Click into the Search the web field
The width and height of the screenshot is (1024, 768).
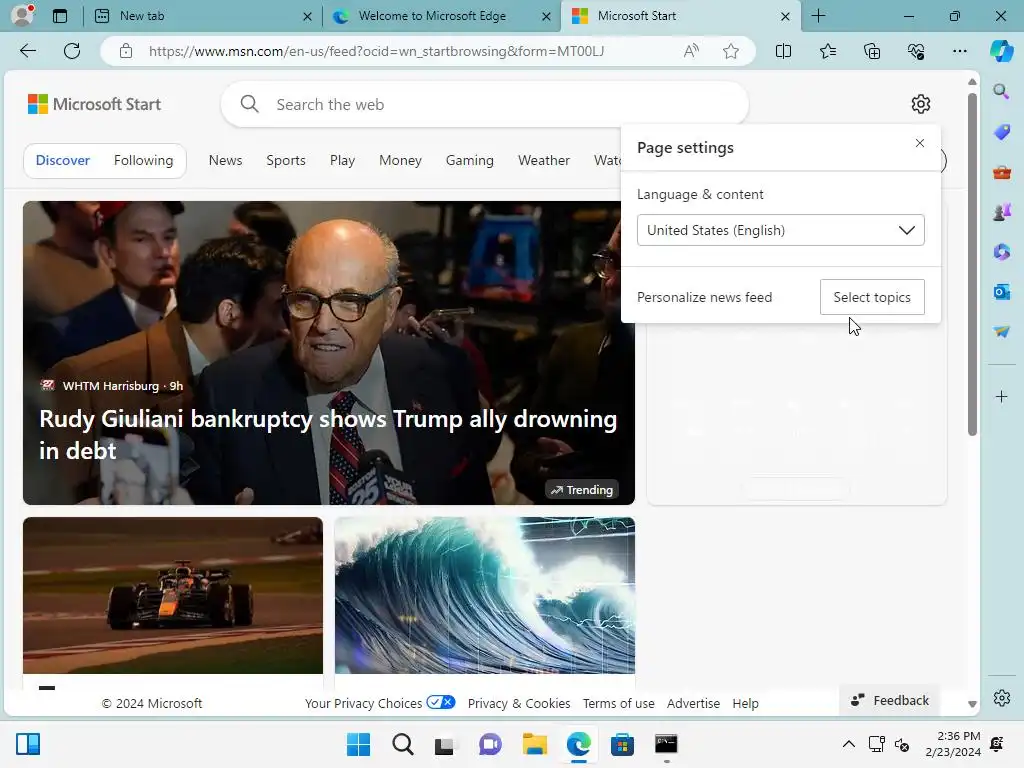(x=485, y=104)
